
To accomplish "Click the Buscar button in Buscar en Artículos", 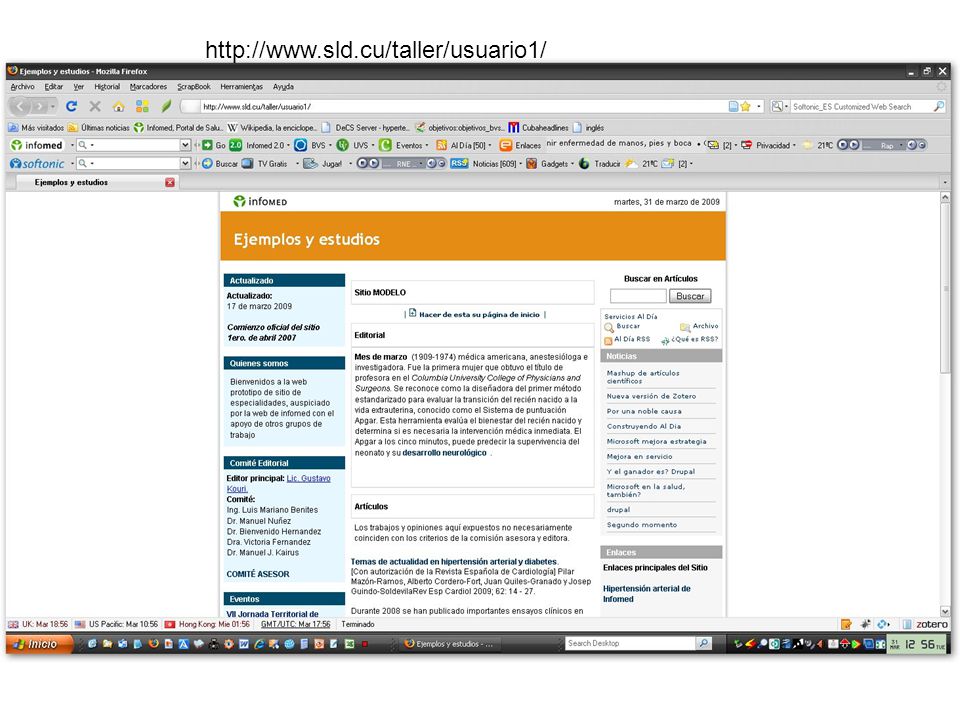I will (690, 296).
